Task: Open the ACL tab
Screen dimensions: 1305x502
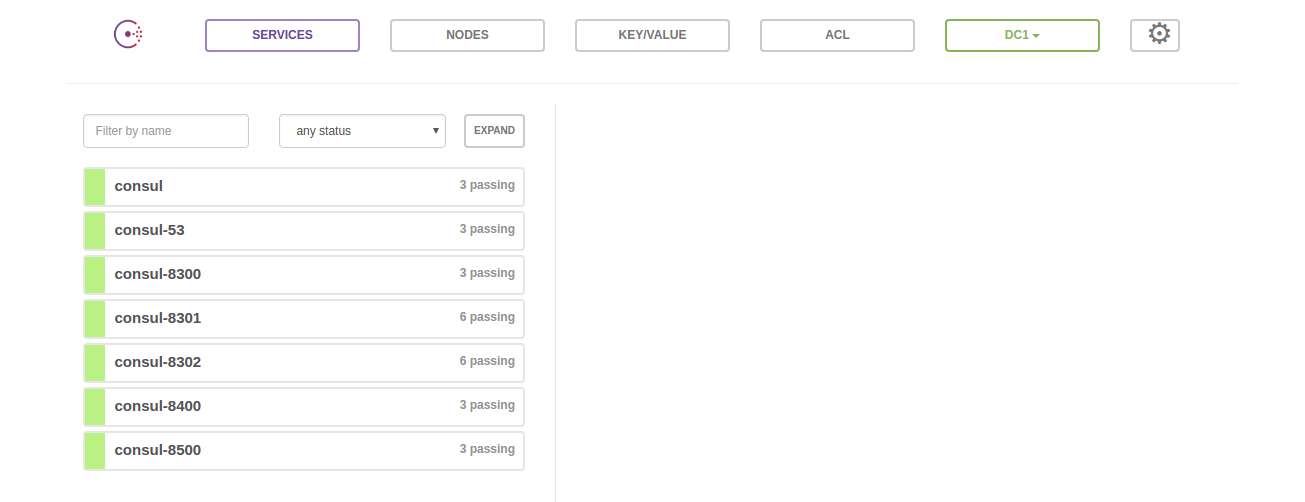Action: [x=837, y=35]
